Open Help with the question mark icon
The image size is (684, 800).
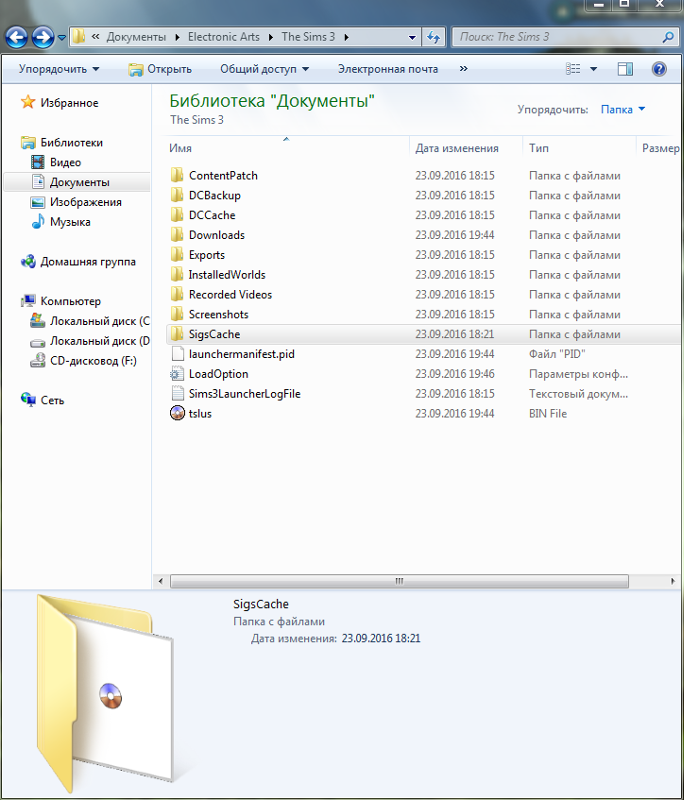tap(659, 69)
